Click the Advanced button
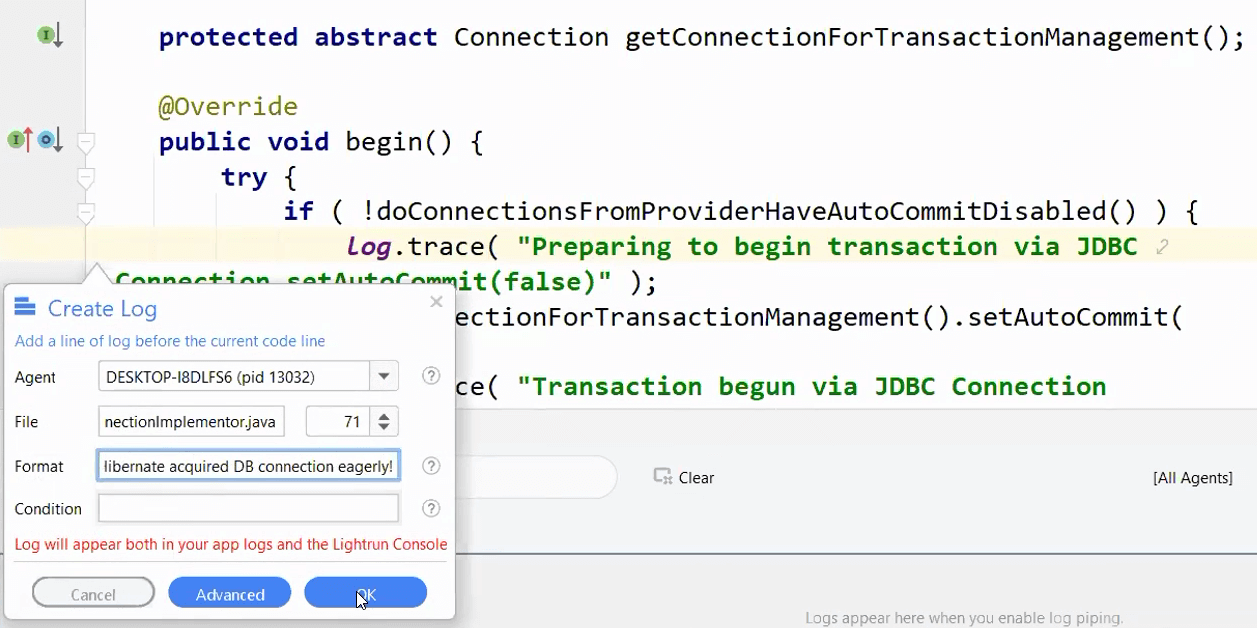 coord(230,594)
